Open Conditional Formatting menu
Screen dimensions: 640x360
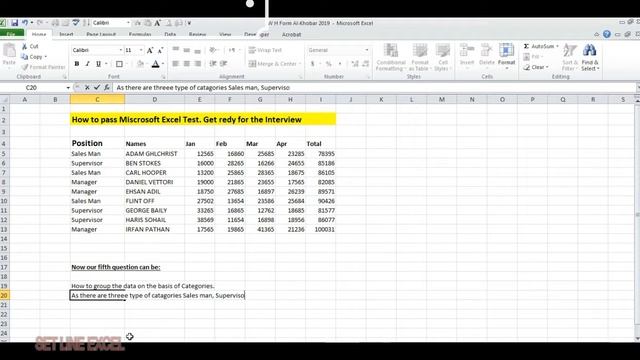point(391,57)
